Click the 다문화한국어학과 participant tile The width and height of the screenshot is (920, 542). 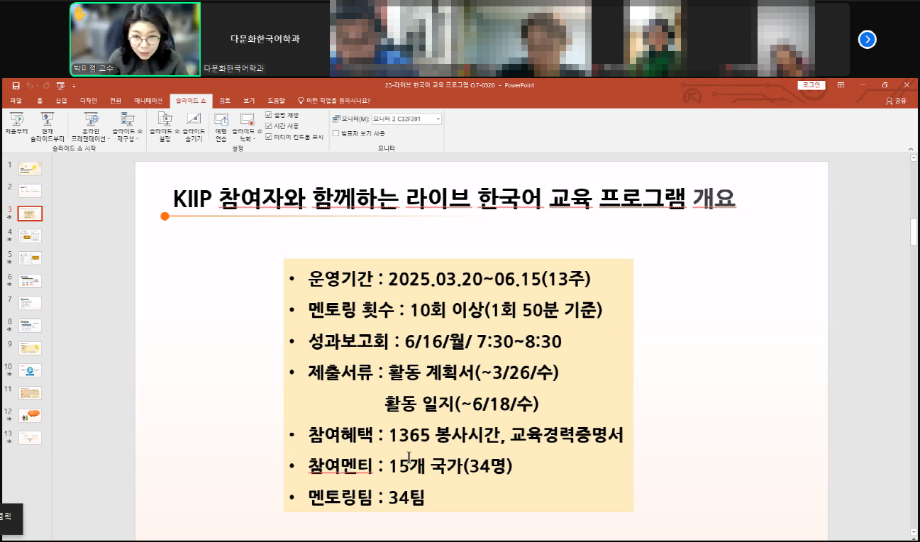coord(265,39)
